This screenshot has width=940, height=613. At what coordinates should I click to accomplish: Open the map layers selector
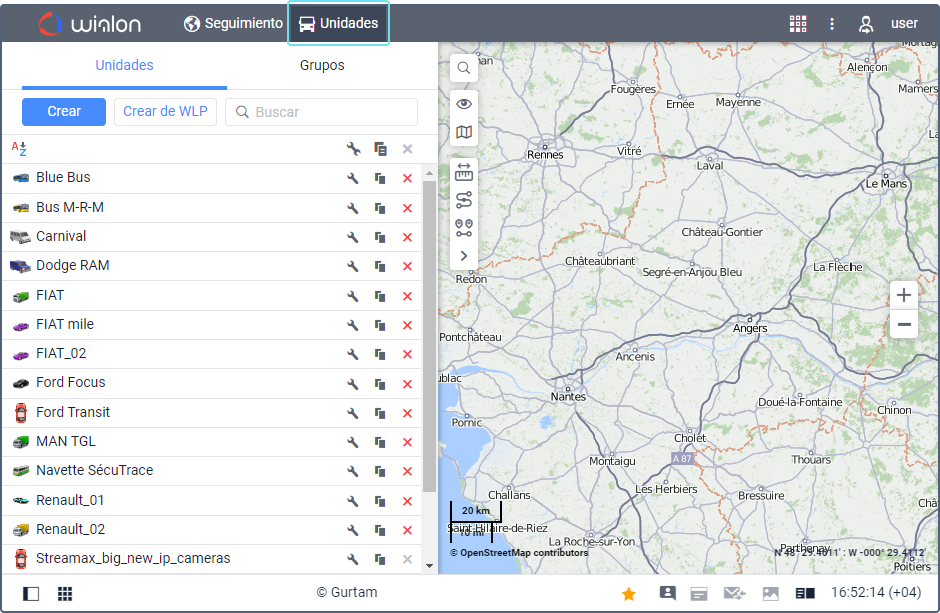tap(464, 132)
